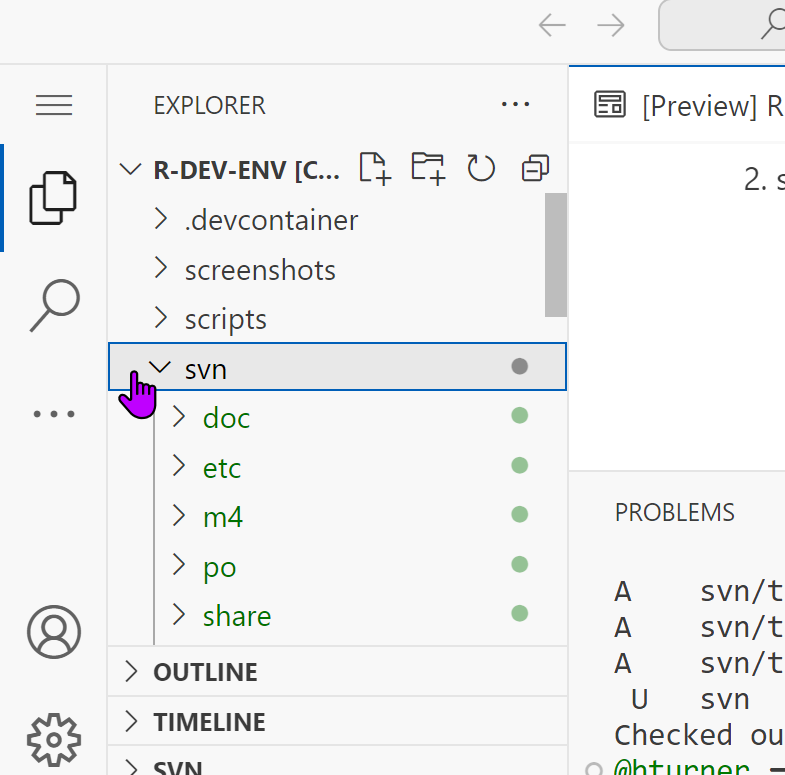This screenshot has width=785, height=775.
Task: Click the Explorer vertical scrollbar
Action: (x=556, y=256)
